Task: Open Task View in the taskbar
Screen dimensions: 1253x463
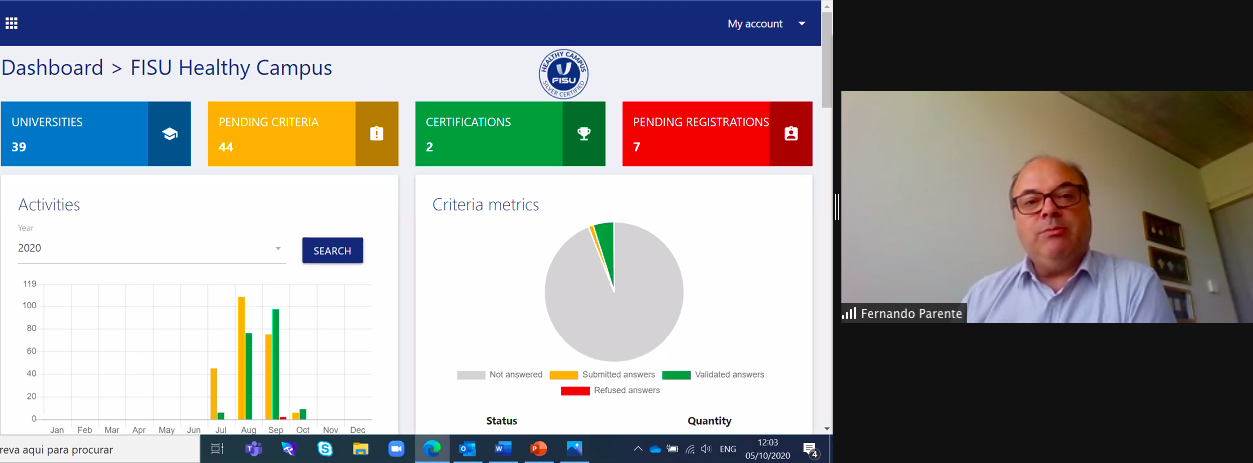Action: pyautogui.click(x=217, y=449)
